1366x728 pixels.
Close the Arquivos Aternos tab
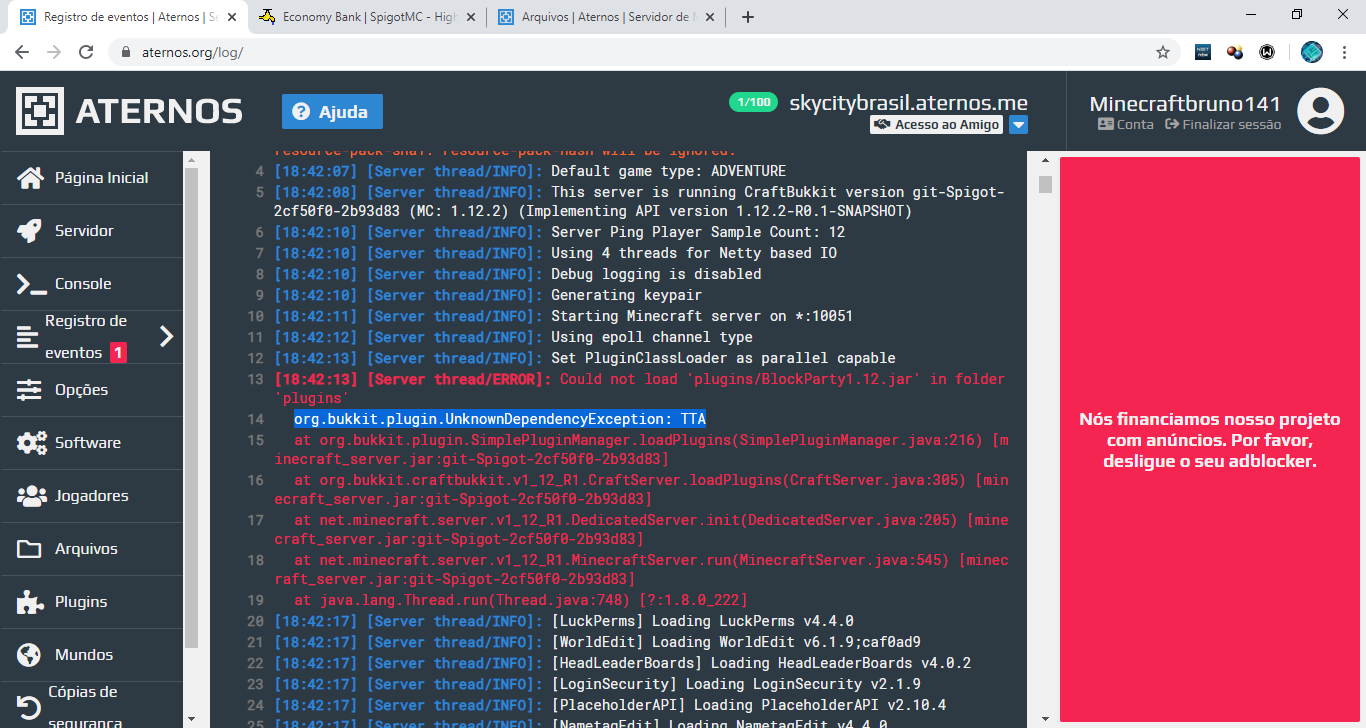click(709, 17)
